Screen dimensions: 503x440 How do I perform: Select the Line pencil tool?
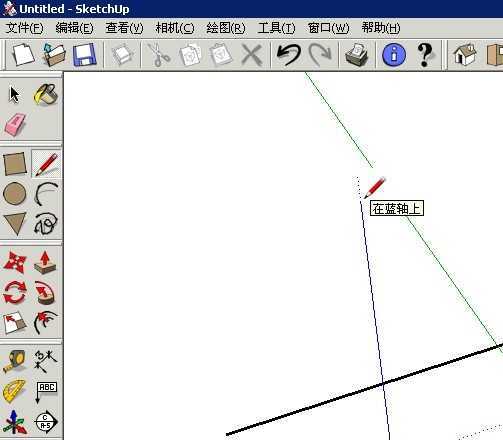pyautogui.click(x=46, y=164)
